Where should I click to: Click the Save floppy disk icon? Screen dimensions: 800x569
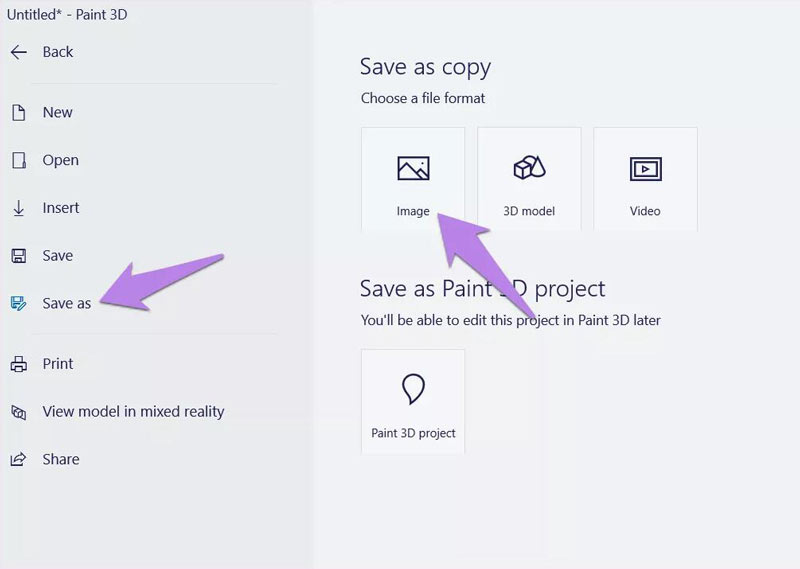[x=19, y=256]
